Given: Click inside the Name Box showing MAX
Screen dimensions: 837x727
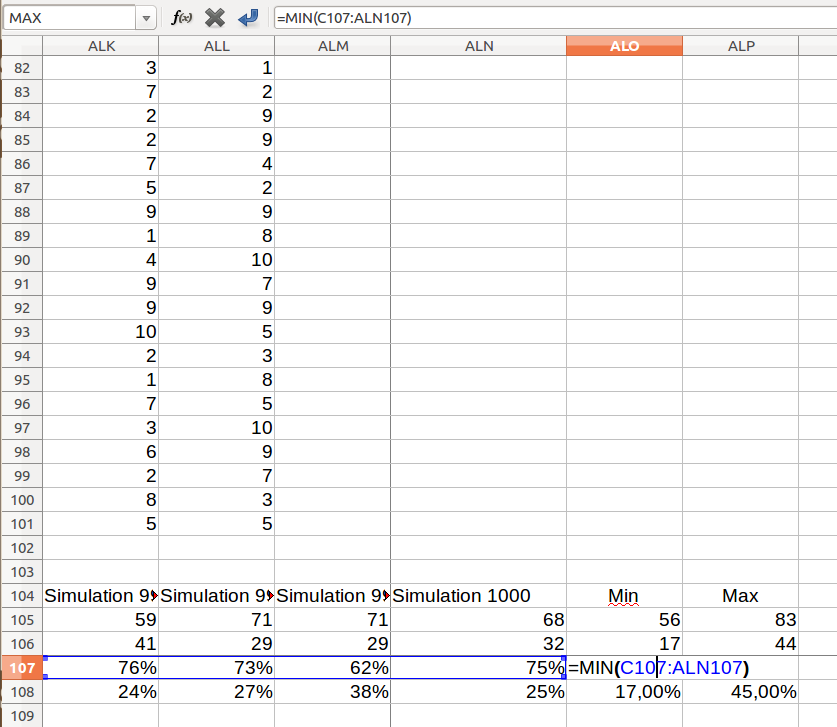Looking at the screenshot, I should 68,18.
